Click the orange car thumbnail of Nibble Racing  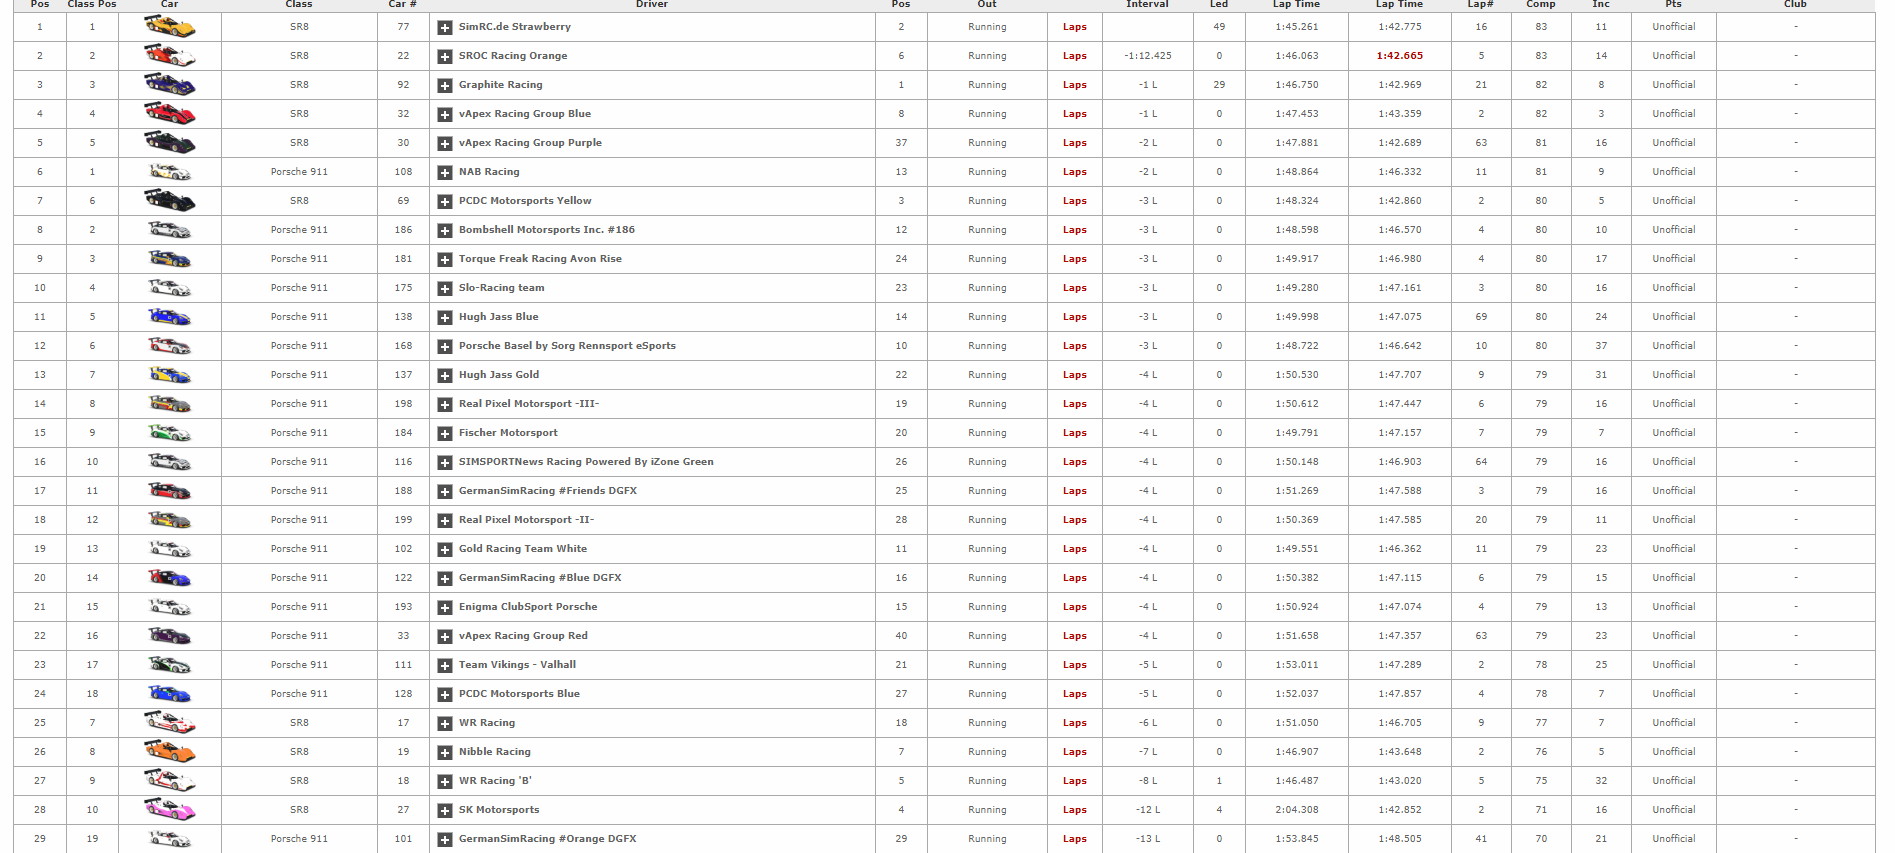pos(169,752)
